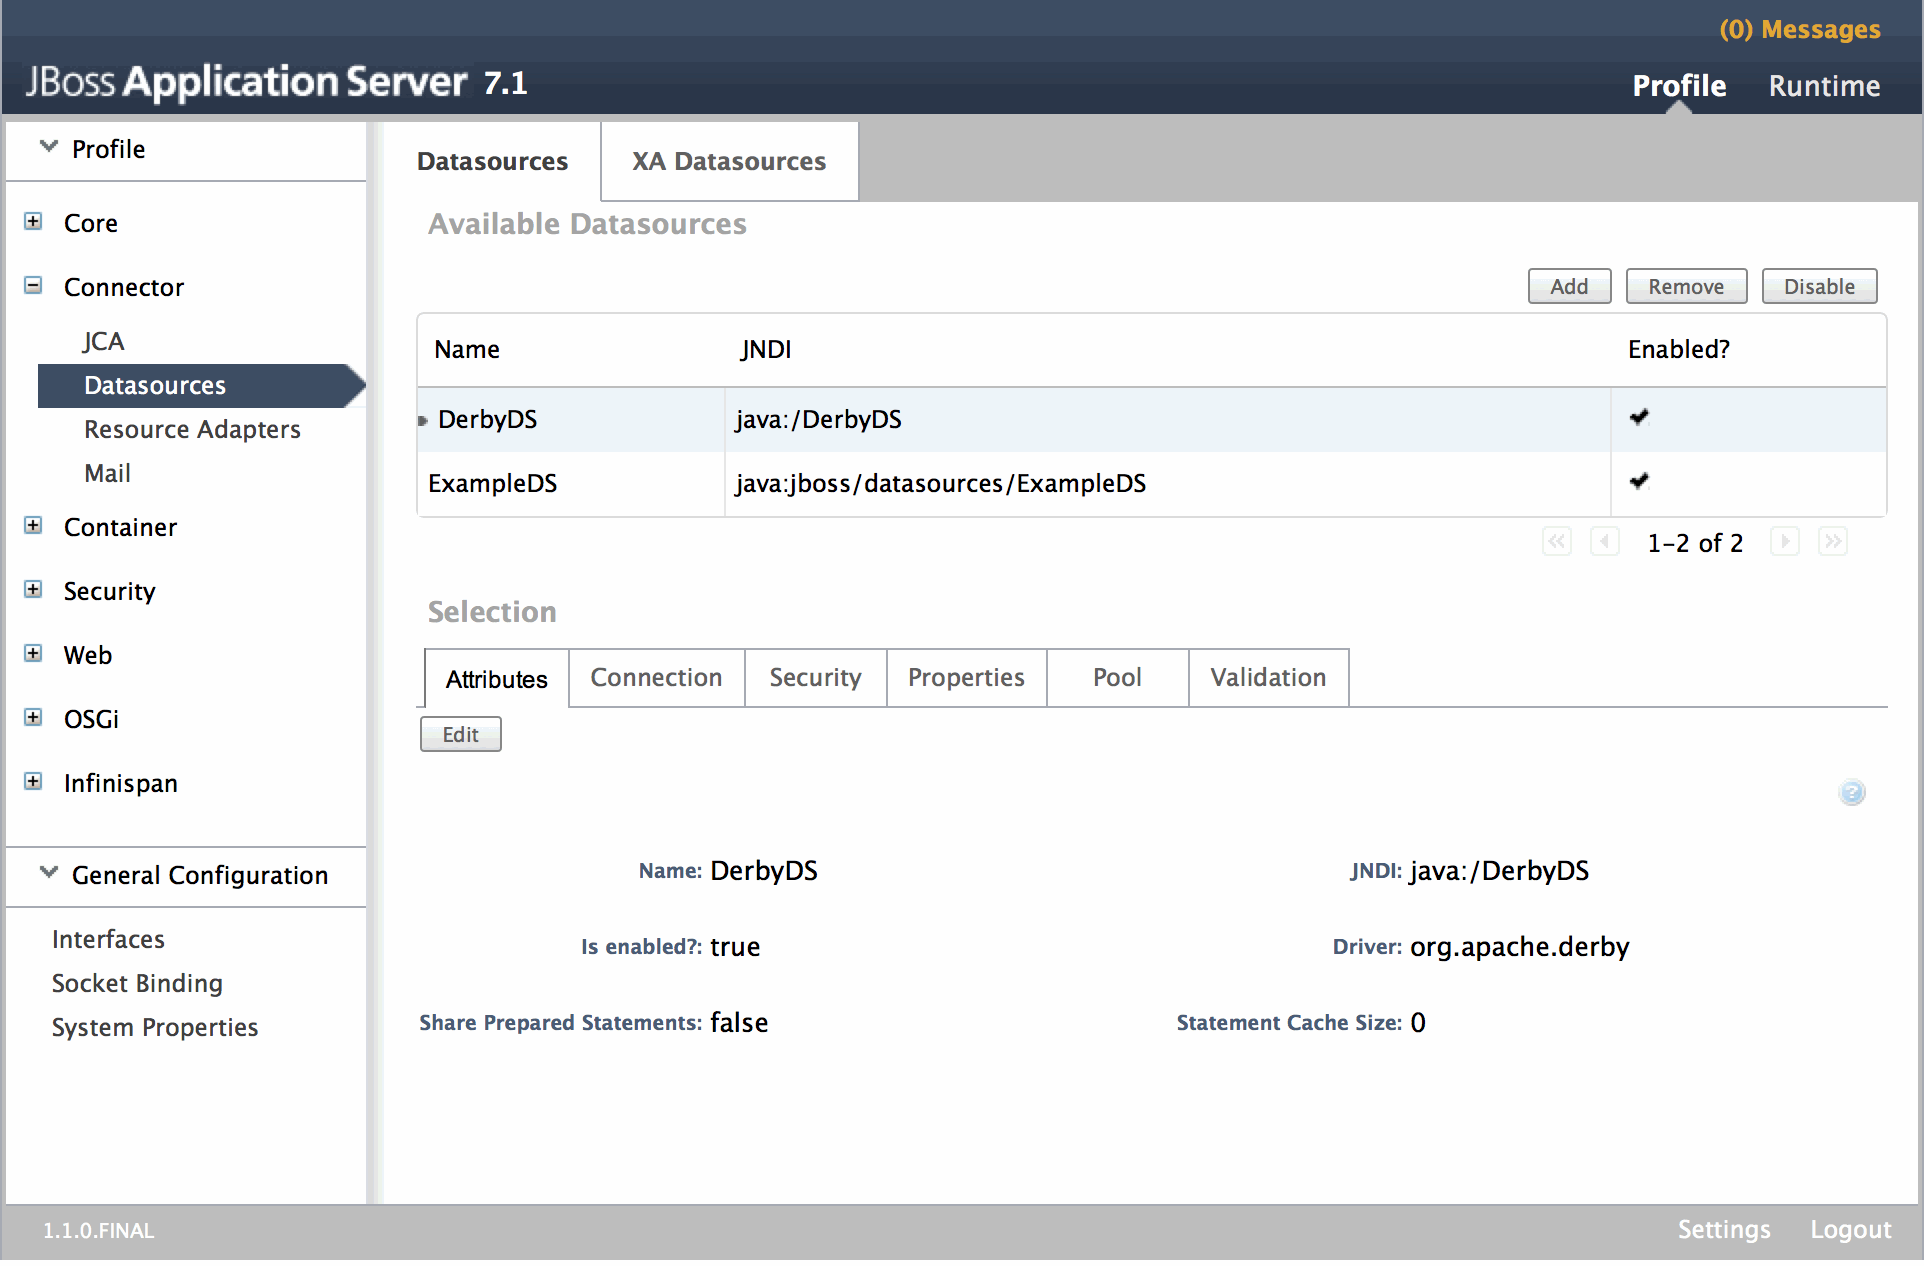
Task: Go to next page arrow in pager
Action: pyautogui.click(x=1784, y=542)
